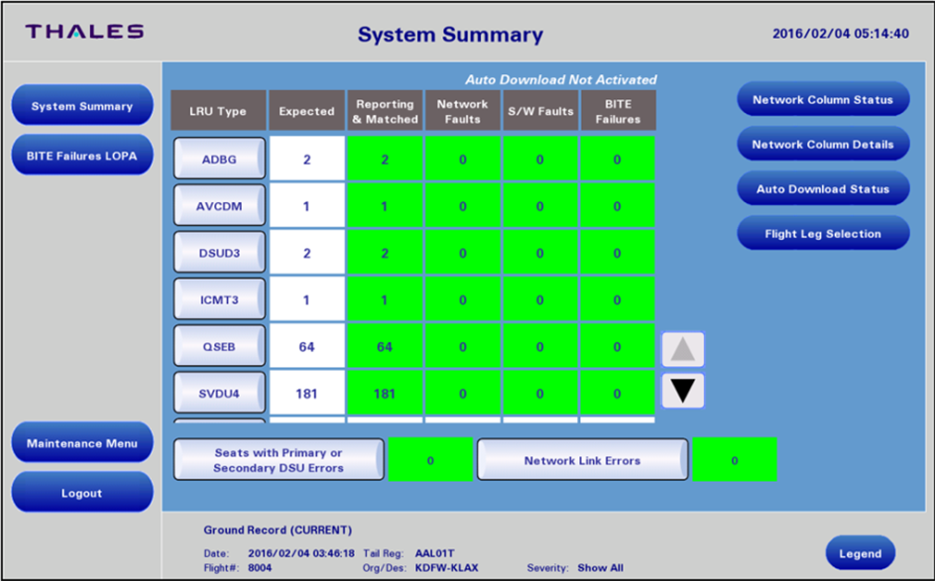Click the Show All severity filter

tap(600, 568)
